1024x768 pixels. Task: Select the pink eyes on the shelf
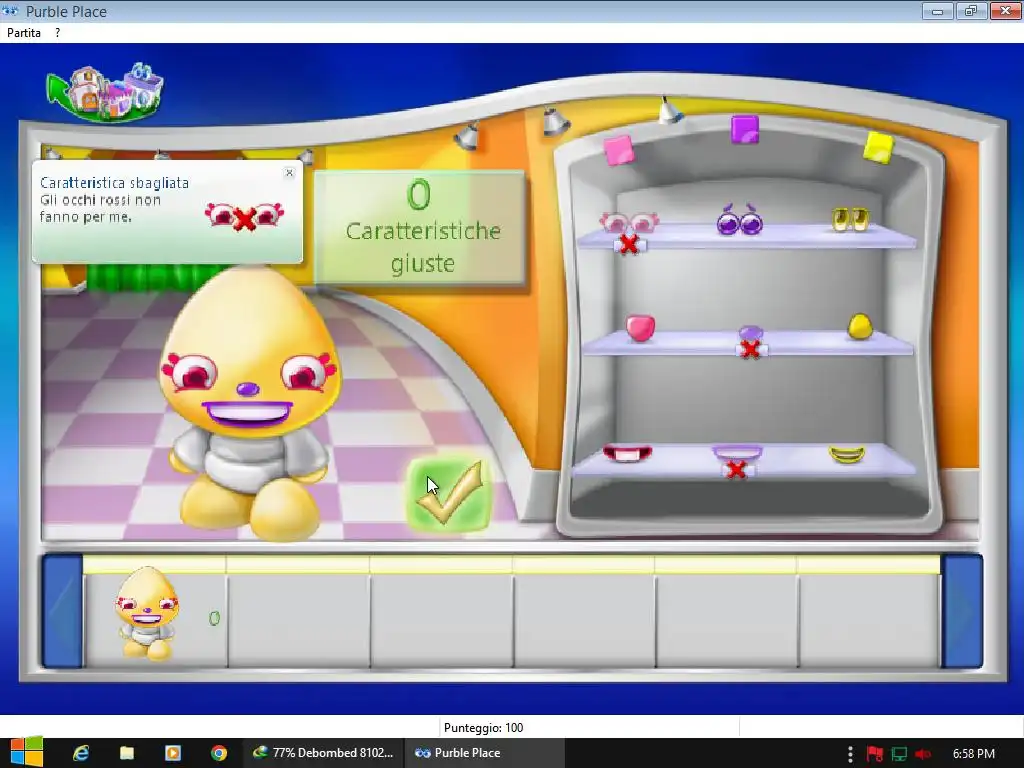point(629,222)
